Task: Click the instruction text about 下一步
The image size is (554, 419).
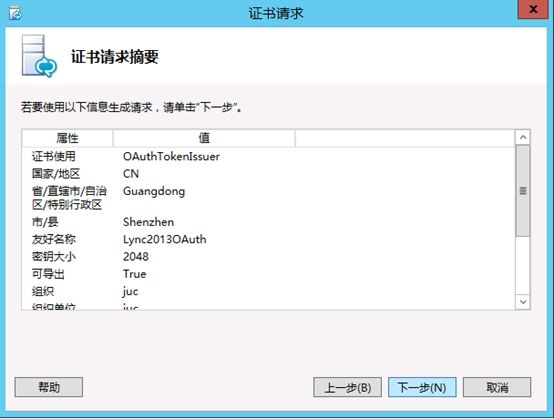Action: (131, 107)
